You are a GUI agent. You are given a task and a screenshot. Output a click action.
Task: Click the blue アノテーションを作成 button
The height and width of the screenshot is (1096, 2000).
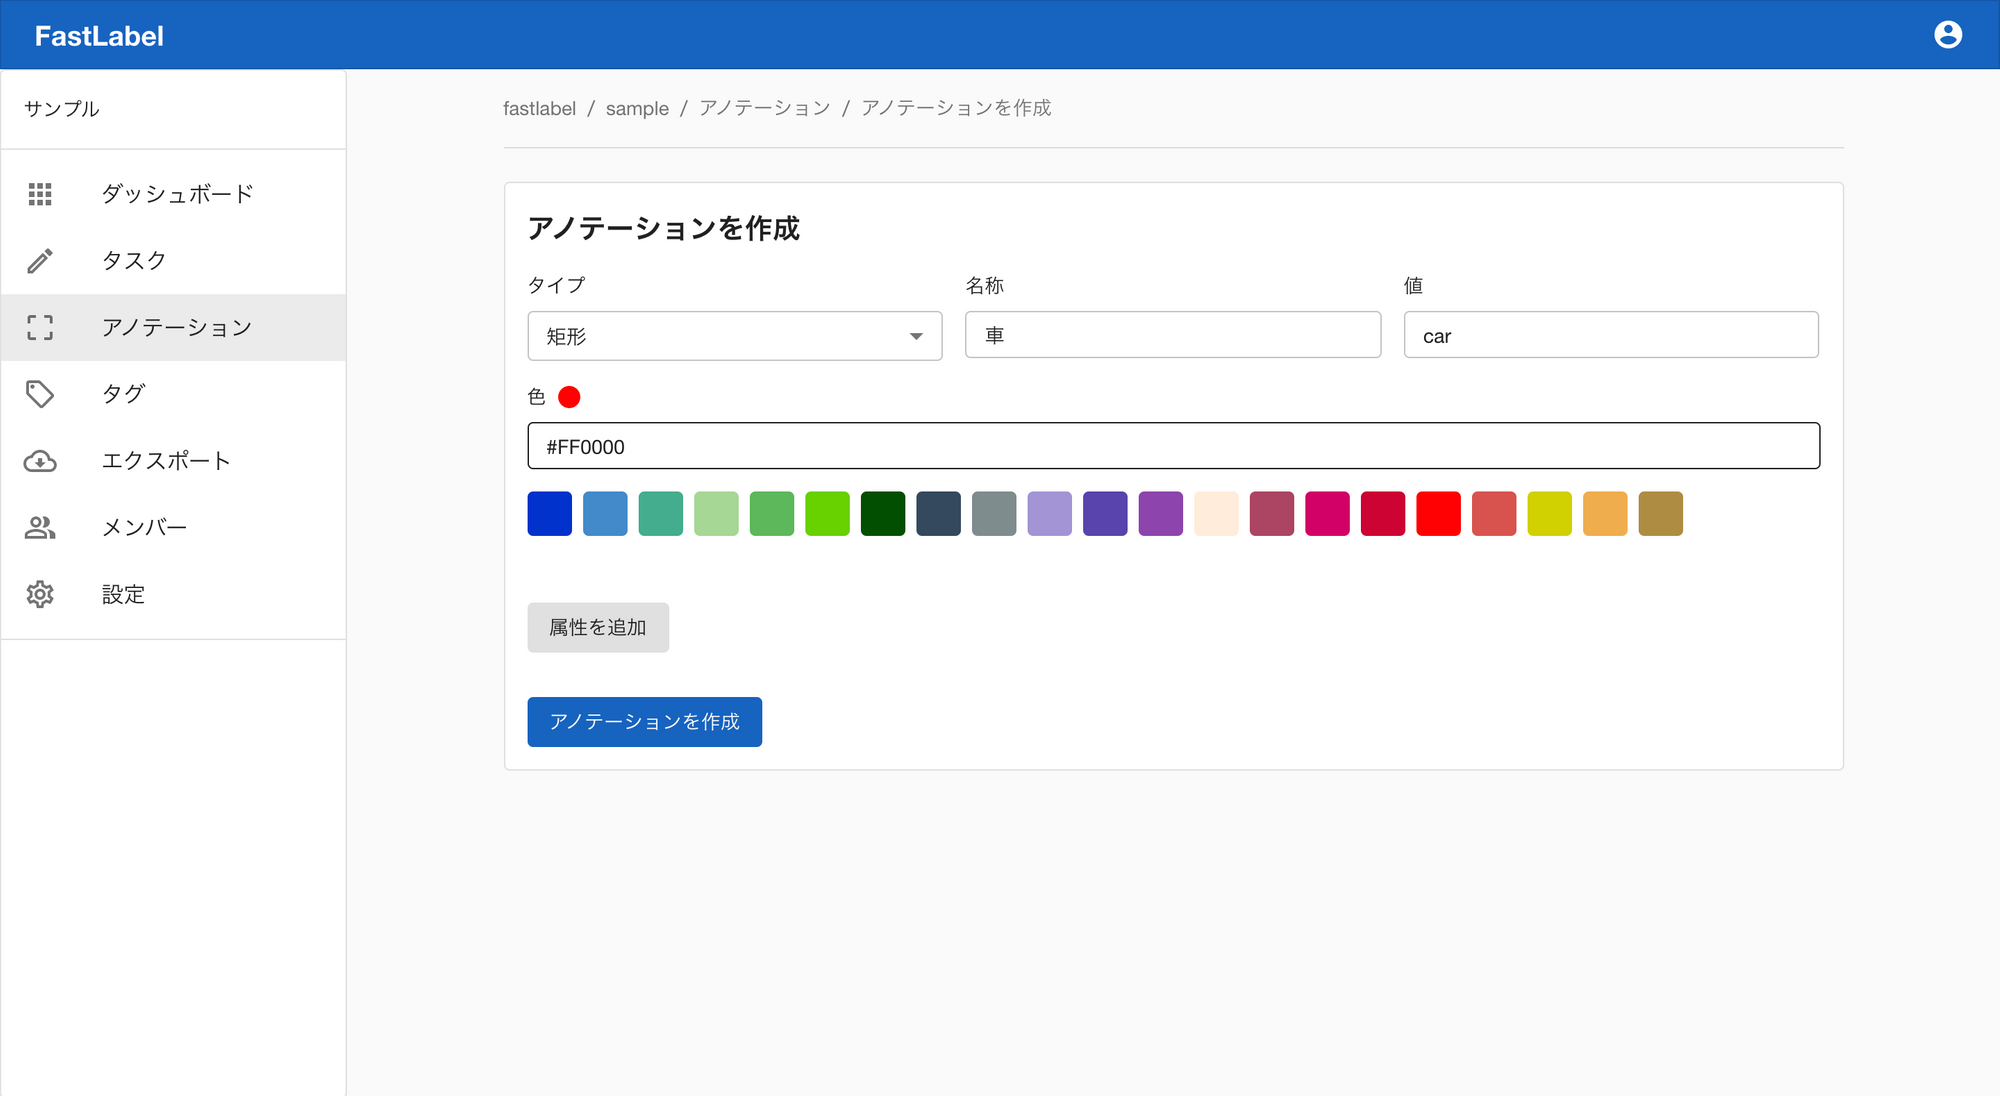click(645, 722)
